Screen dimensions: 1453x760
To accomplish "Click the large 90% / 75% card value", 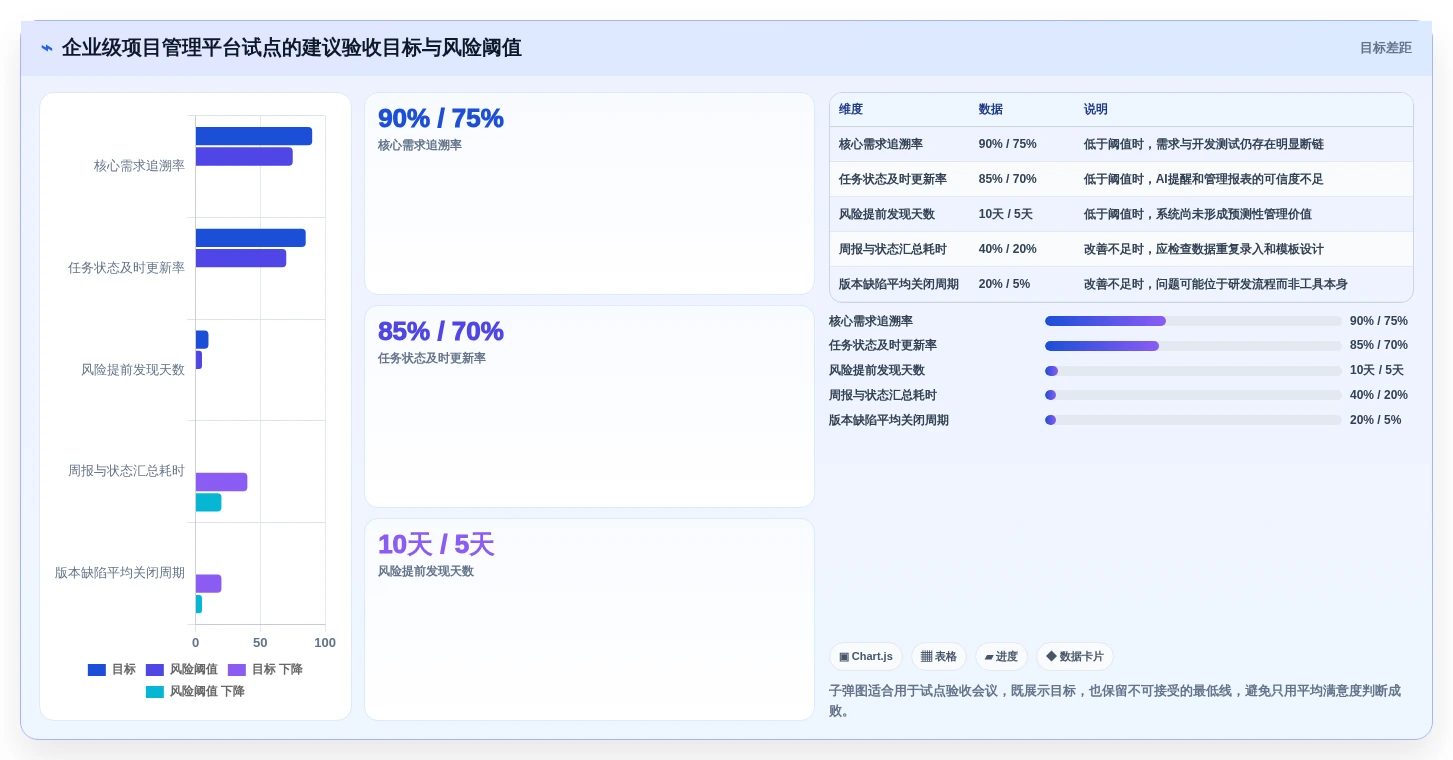I will pyautogui.click(x=441, y=118).
